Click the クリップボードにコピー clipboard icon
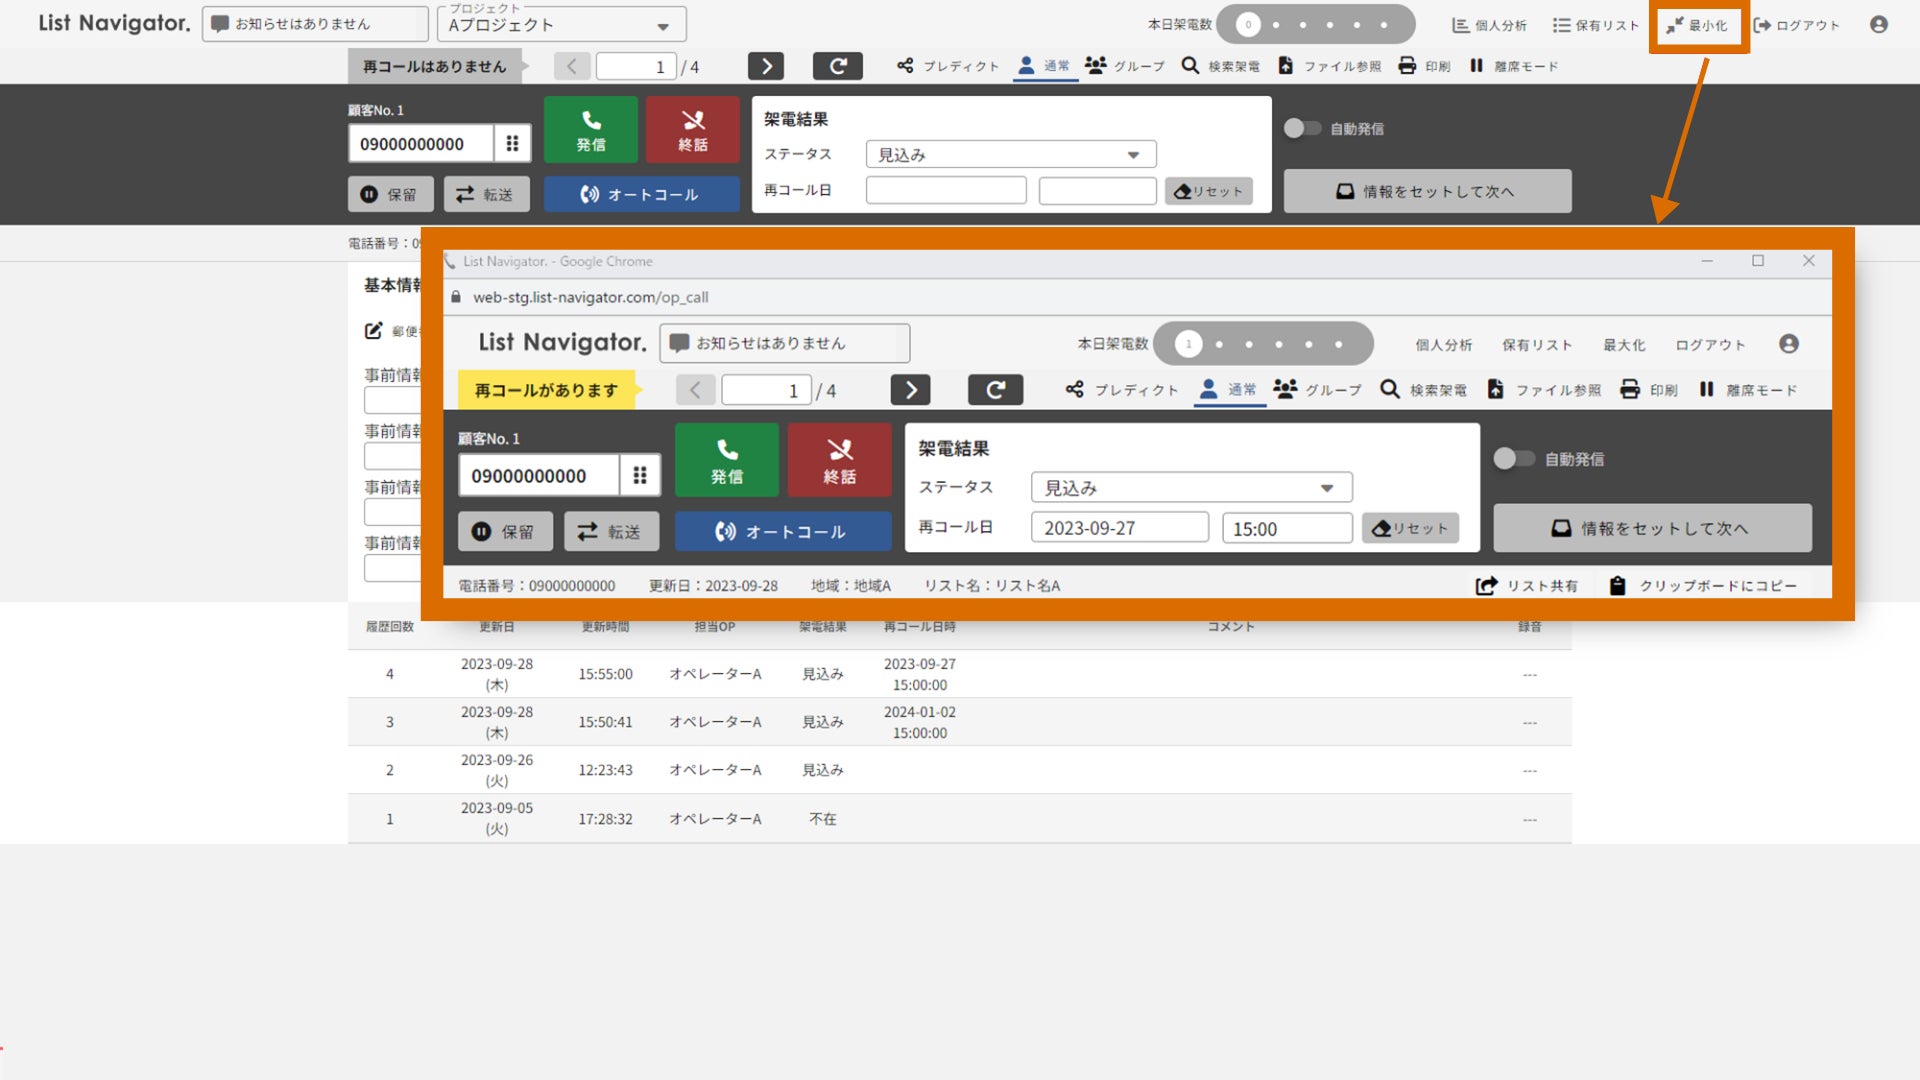The width and height of the screenshot is (1920, 1080). (x=1617, y=586)
